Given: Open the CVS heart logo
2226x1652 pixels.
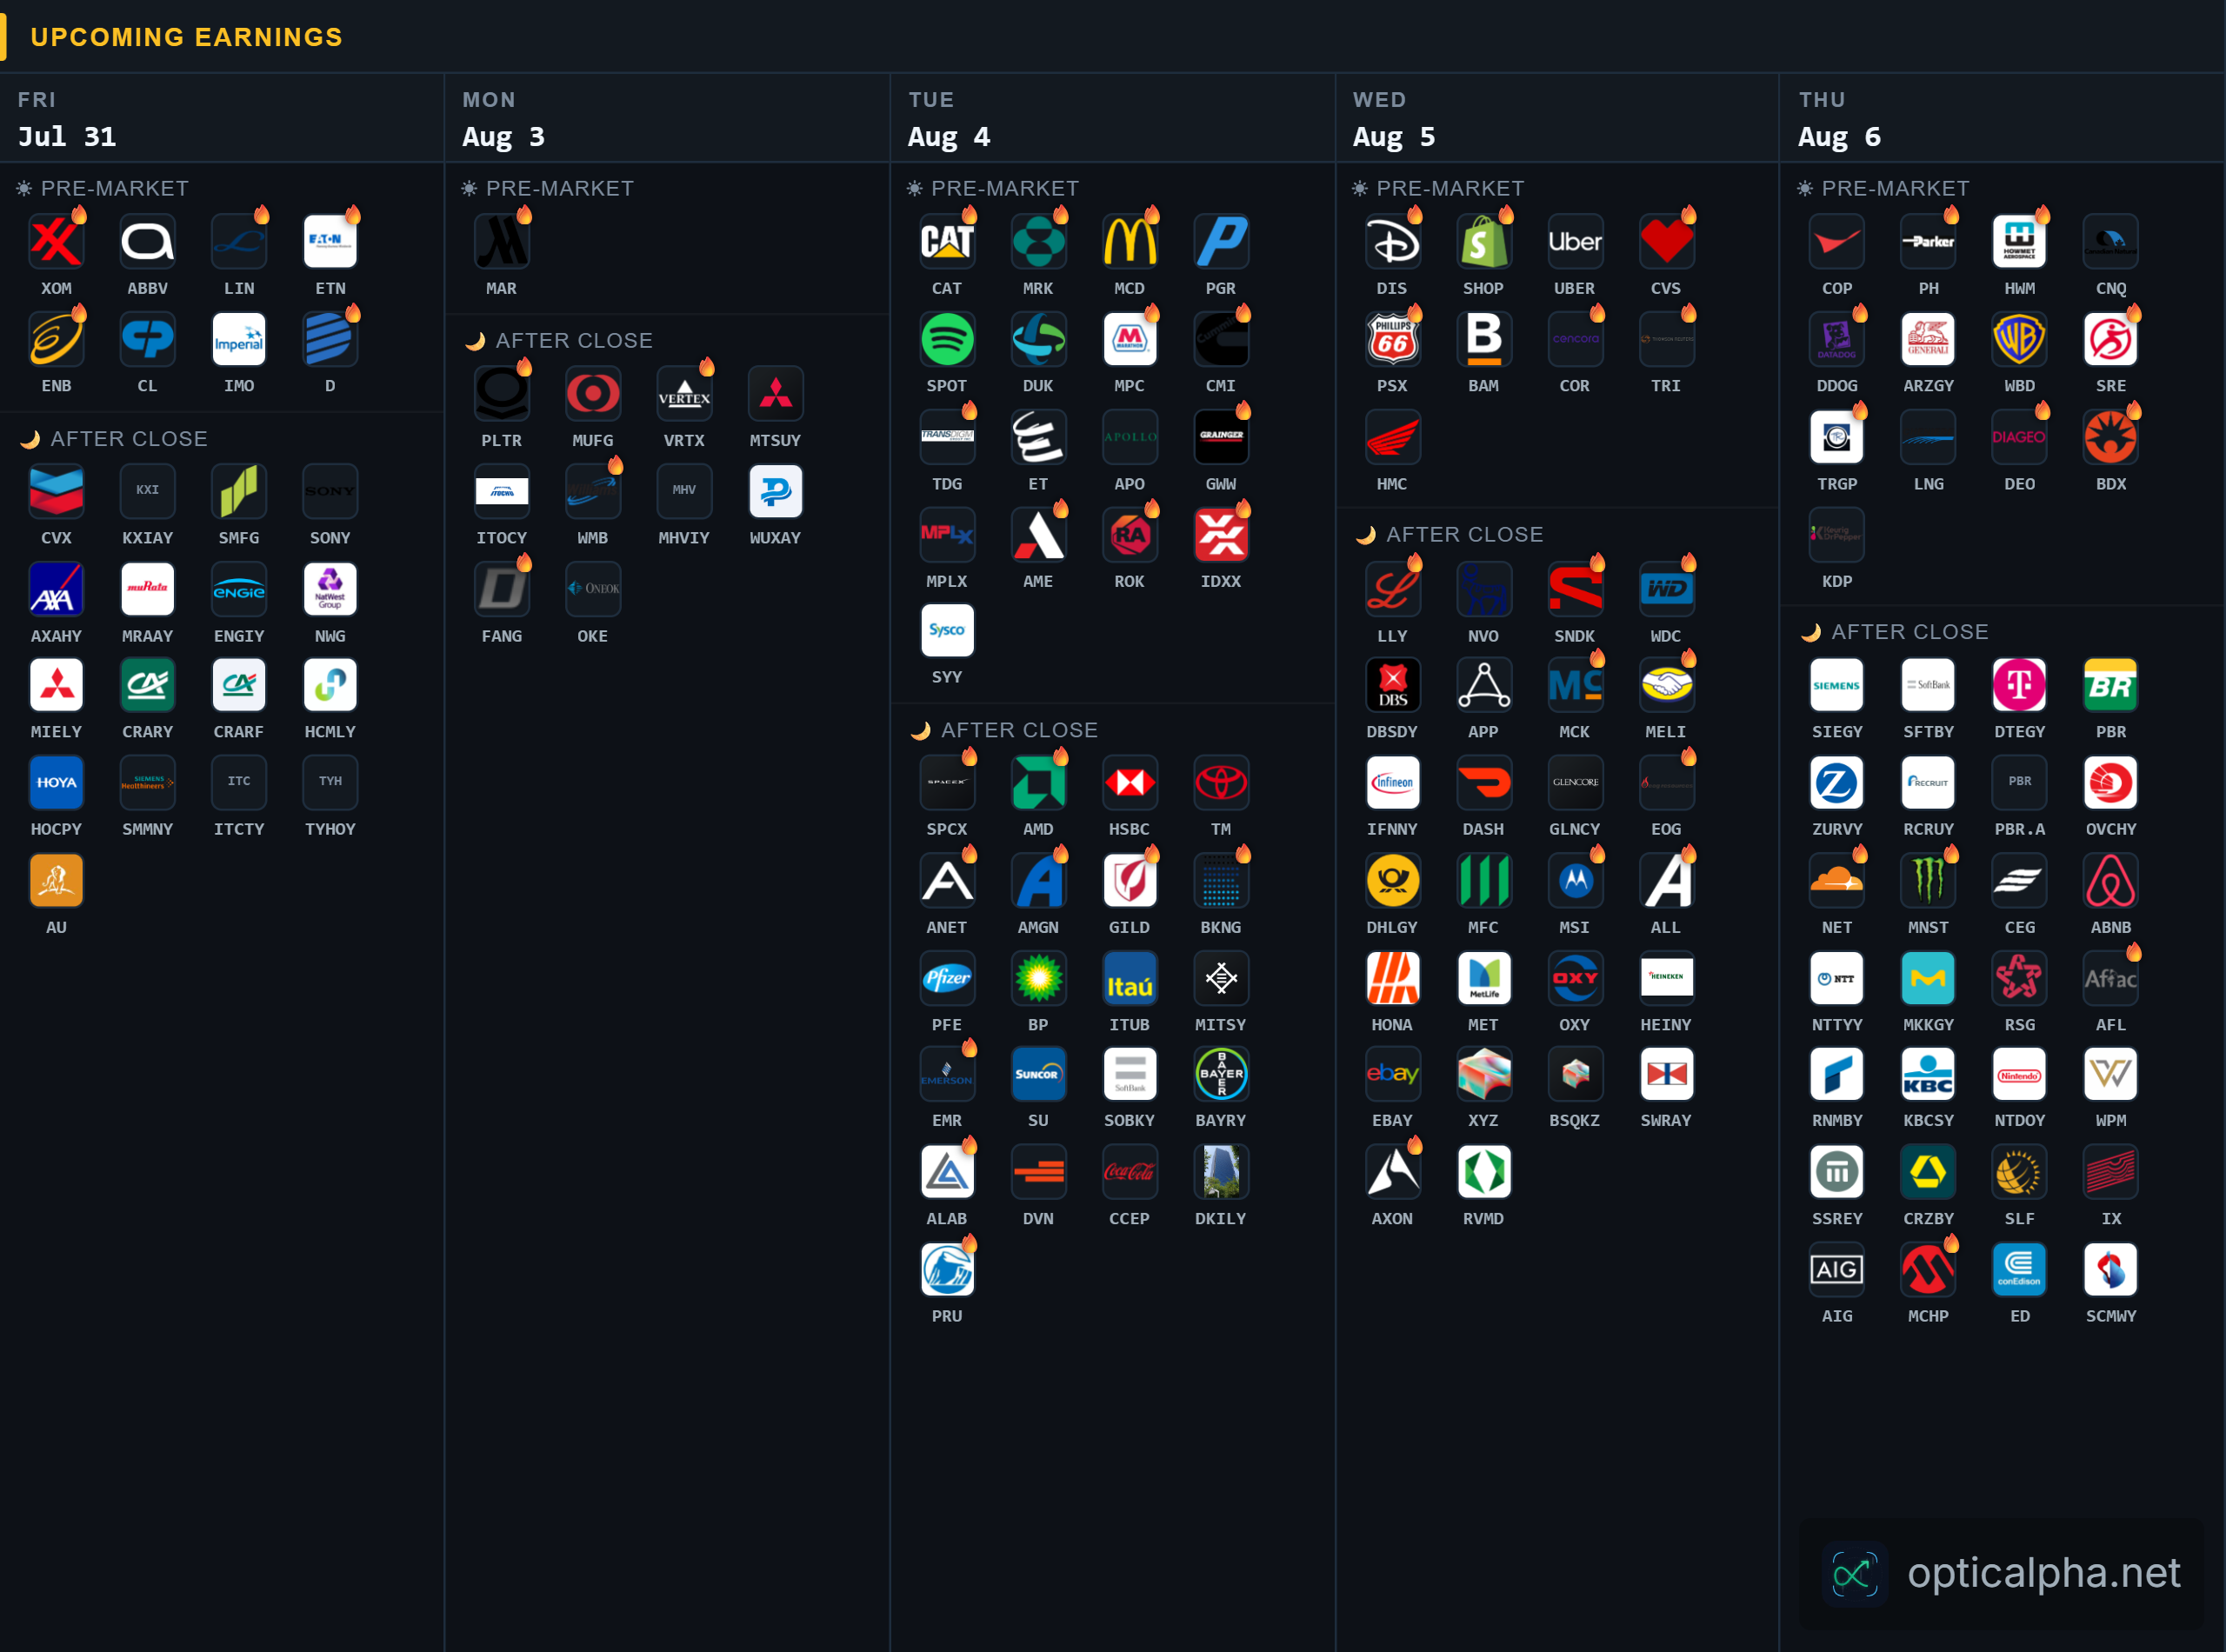Looking at the screenshot, I should (1666, 241).
